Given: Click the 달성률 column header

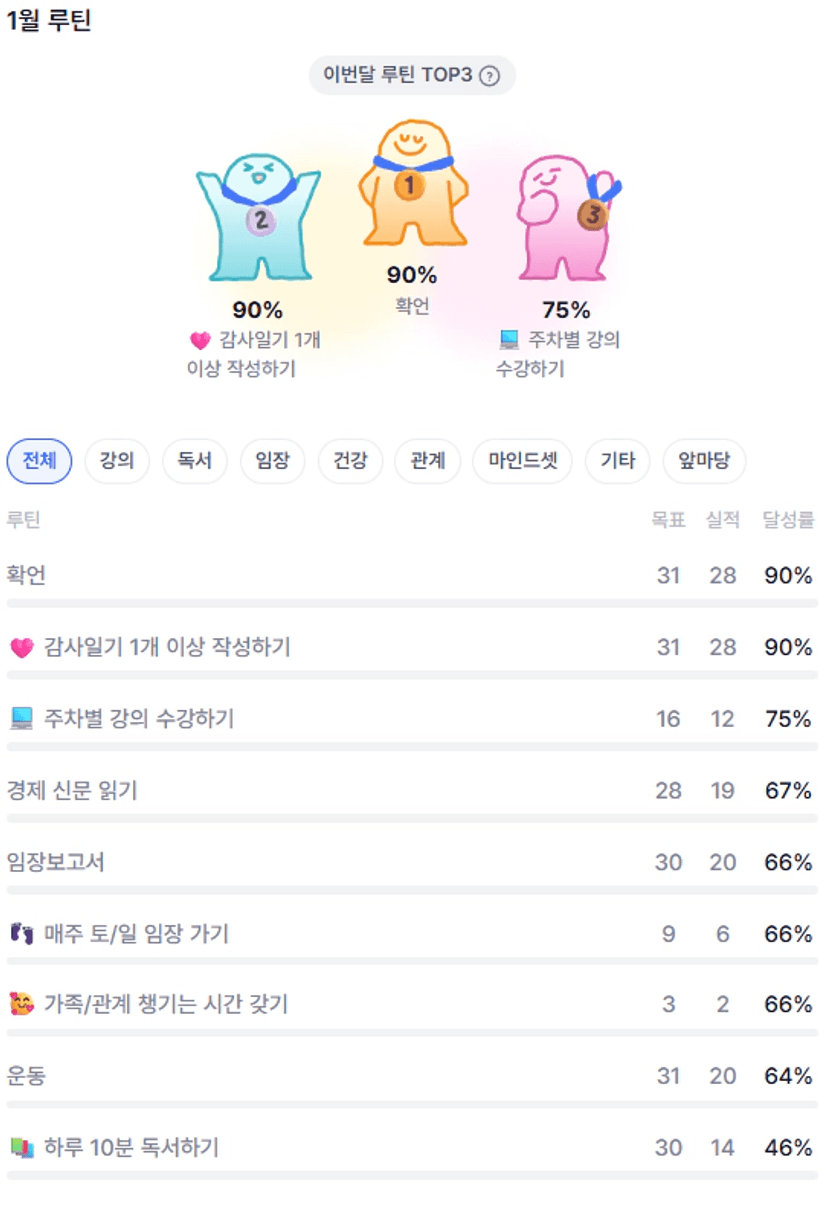Looking at the screenshot, I should [788, 520].
